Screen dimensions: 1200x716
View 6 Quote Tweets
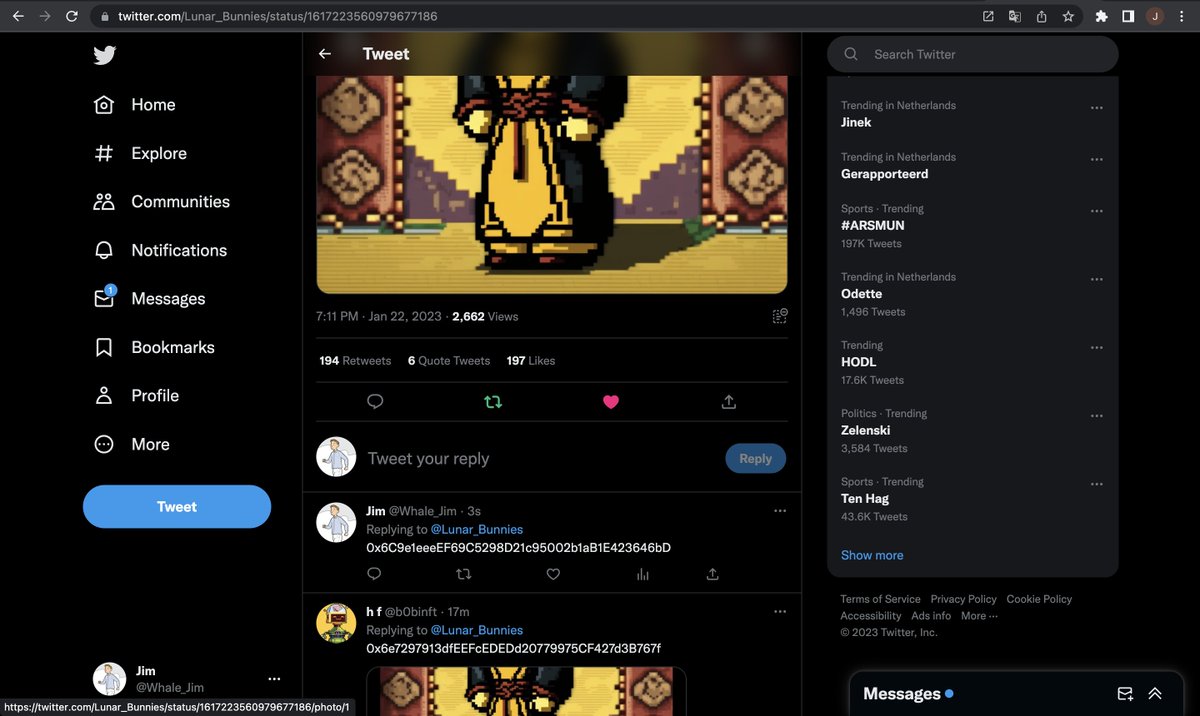[x=449, y=360]
